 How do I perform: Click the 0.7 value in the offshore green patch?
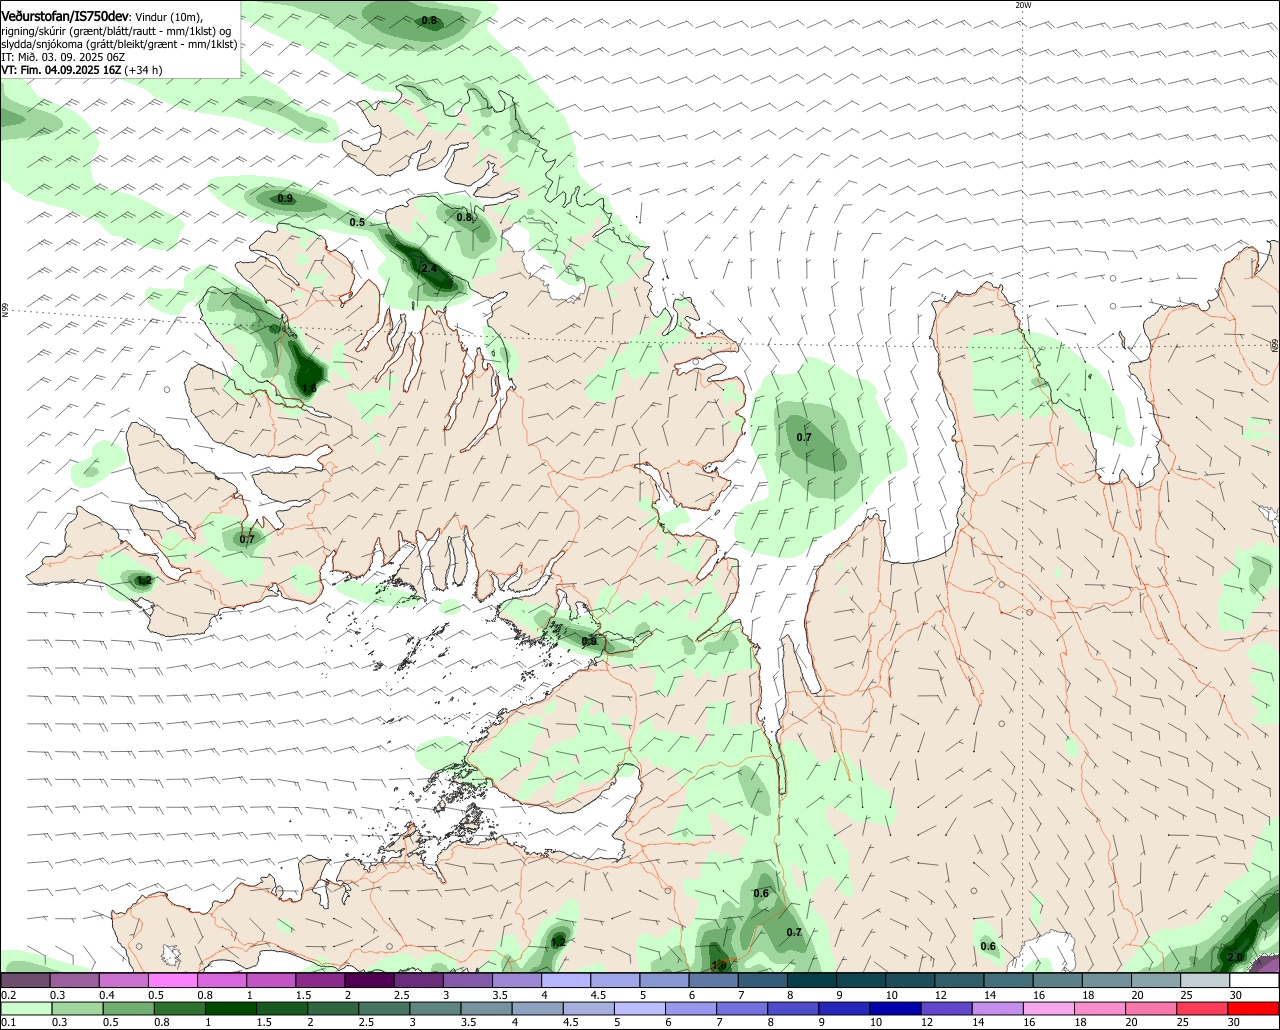click(804, 437)
